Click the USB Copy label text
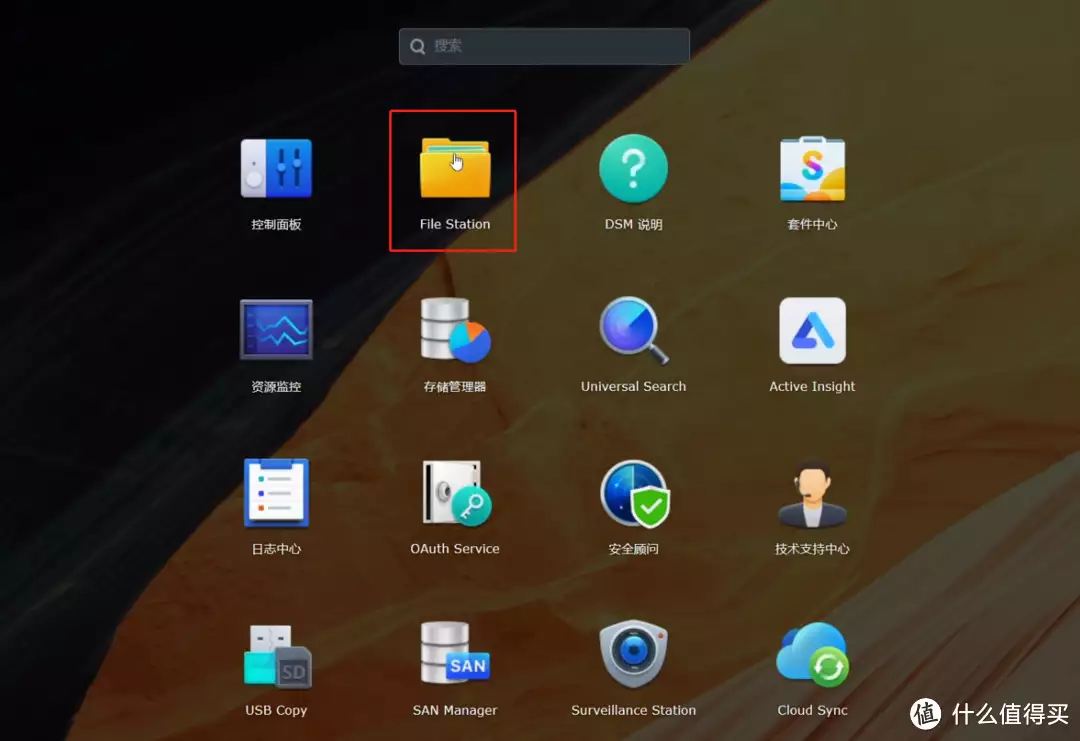The width and height of the screenshot is (1080, 741). (276, 711)
